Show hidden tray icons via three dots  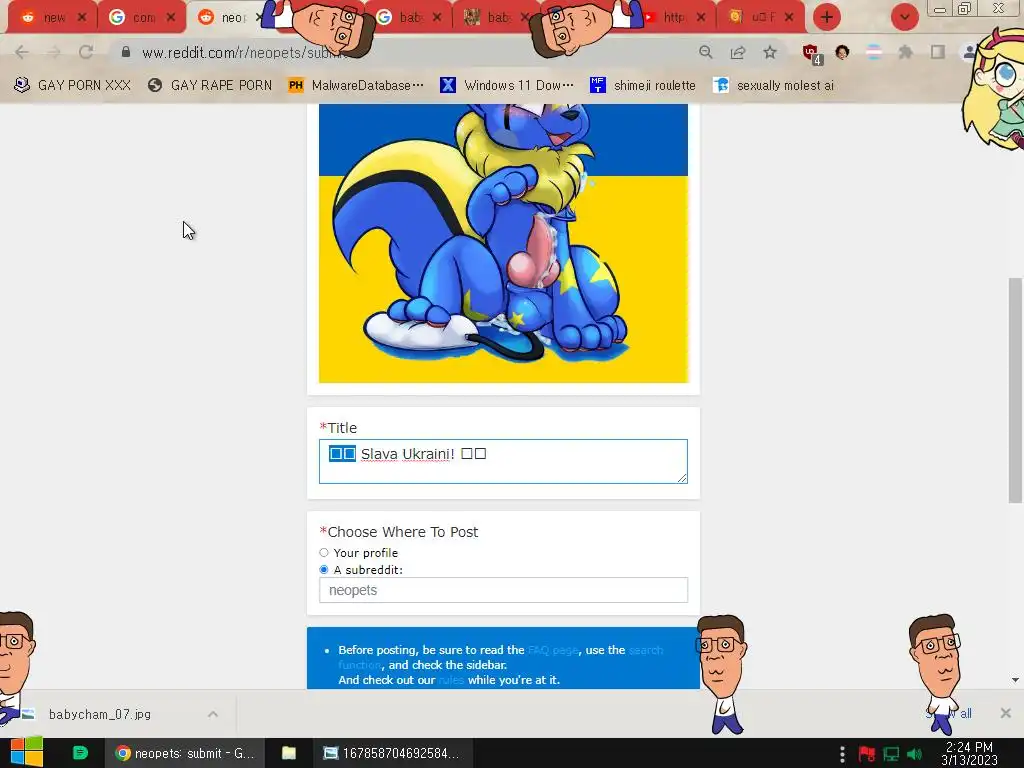(842, 754)
